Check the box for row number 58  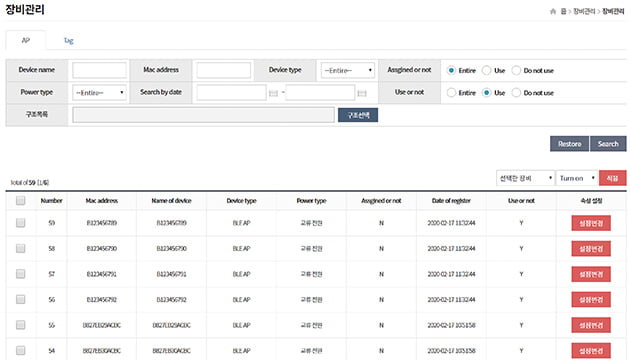click(20, 248)
